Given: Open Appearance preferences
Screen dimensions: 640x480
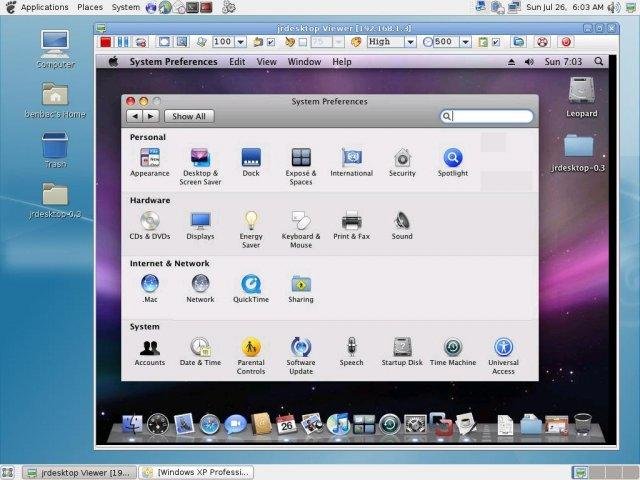Looking at the screenshot, I should click(x=150, y=162).
